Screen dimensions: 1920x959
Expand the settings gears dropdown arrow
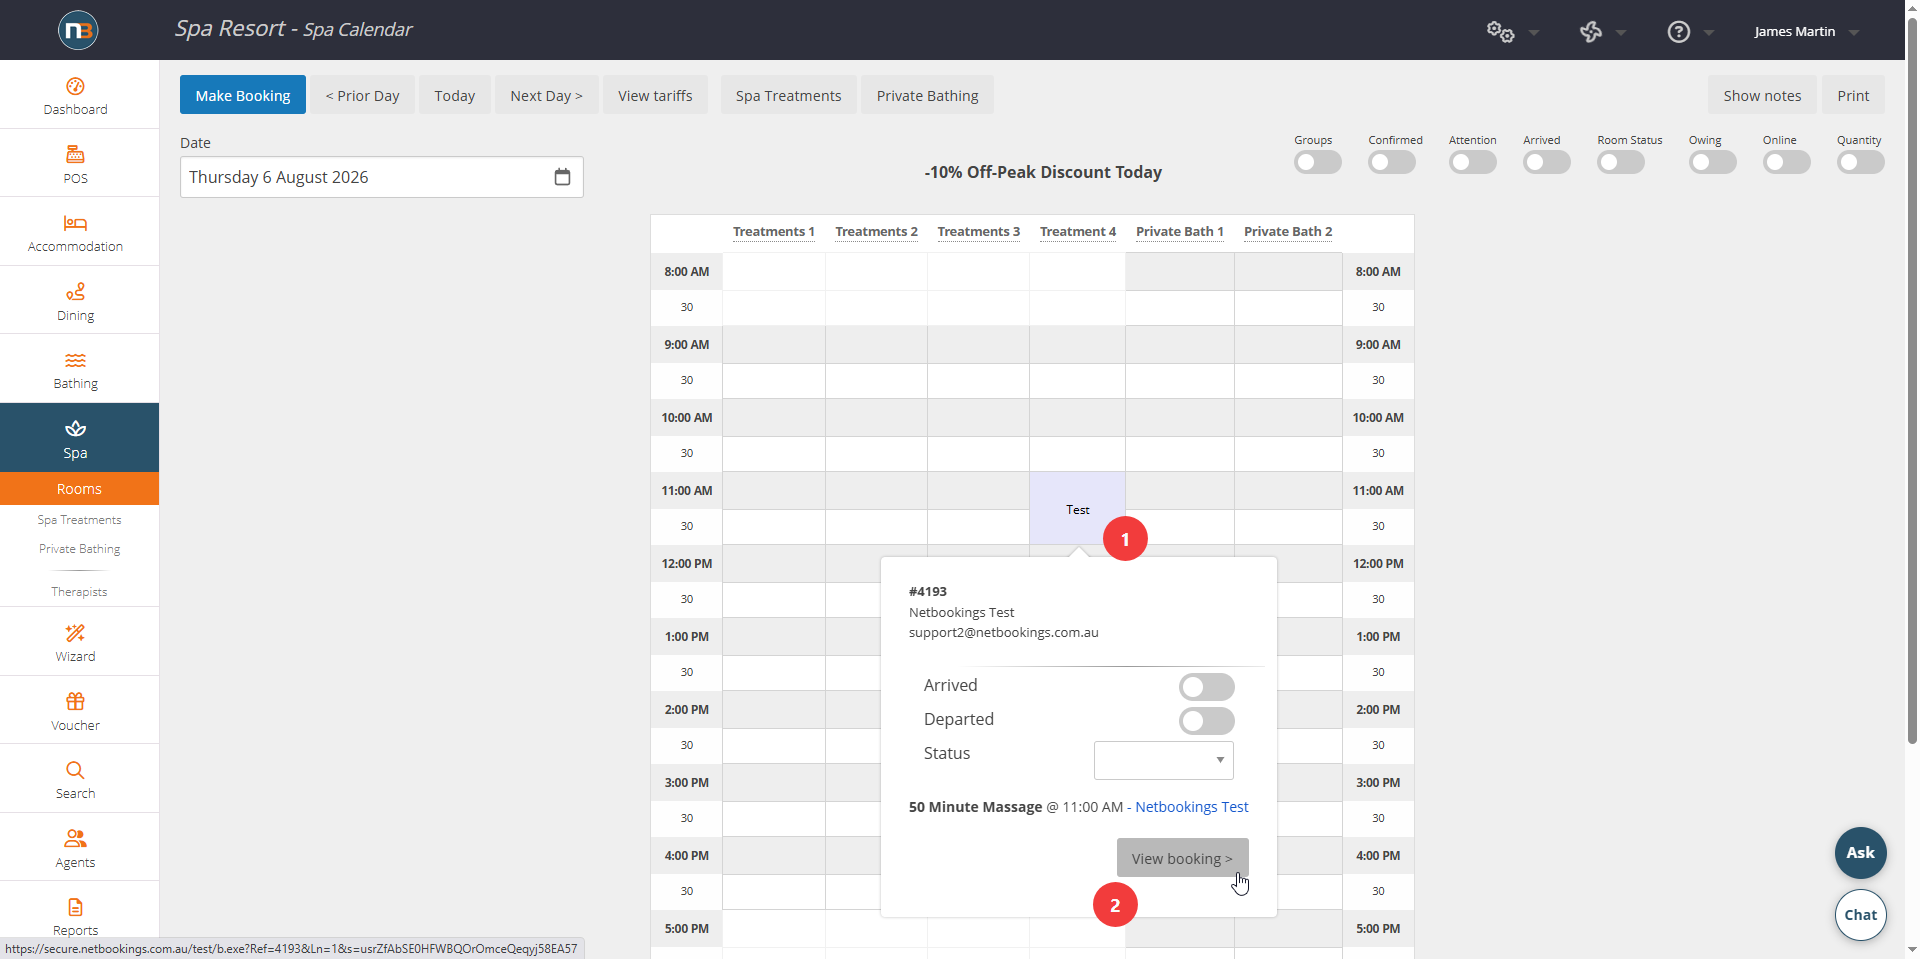click(1534, 33)
